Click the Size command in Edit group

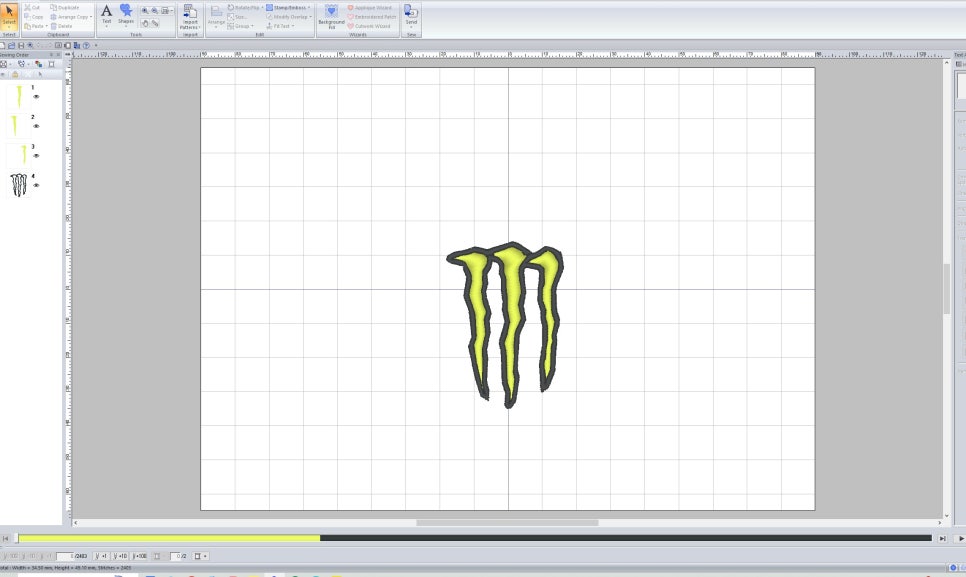pos(237,17)
